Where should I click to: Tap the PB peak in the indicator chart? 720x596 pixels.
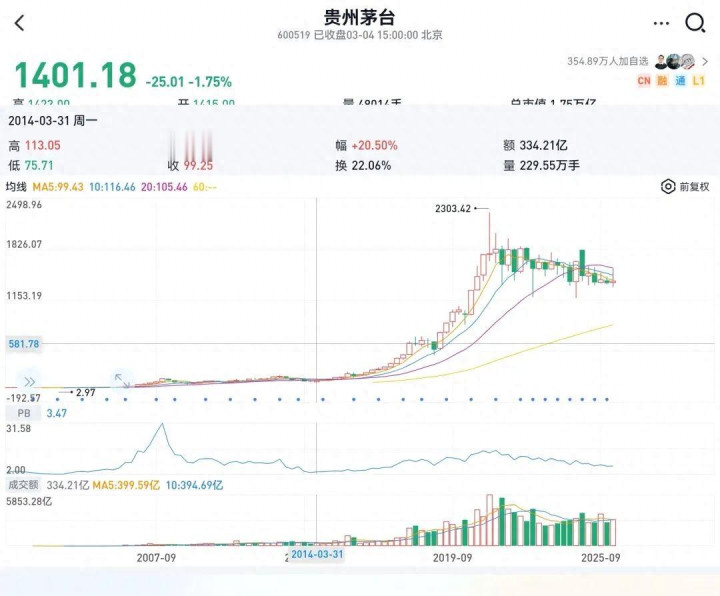click(162, 425)
